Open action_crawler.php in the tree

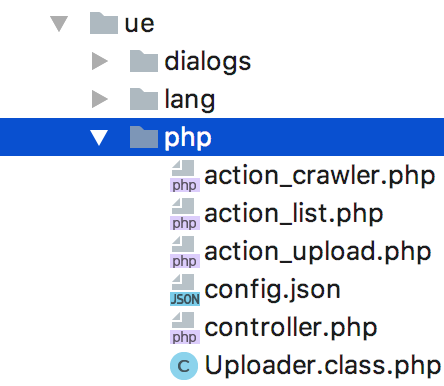pyautogui.click(x=319, y=176)
